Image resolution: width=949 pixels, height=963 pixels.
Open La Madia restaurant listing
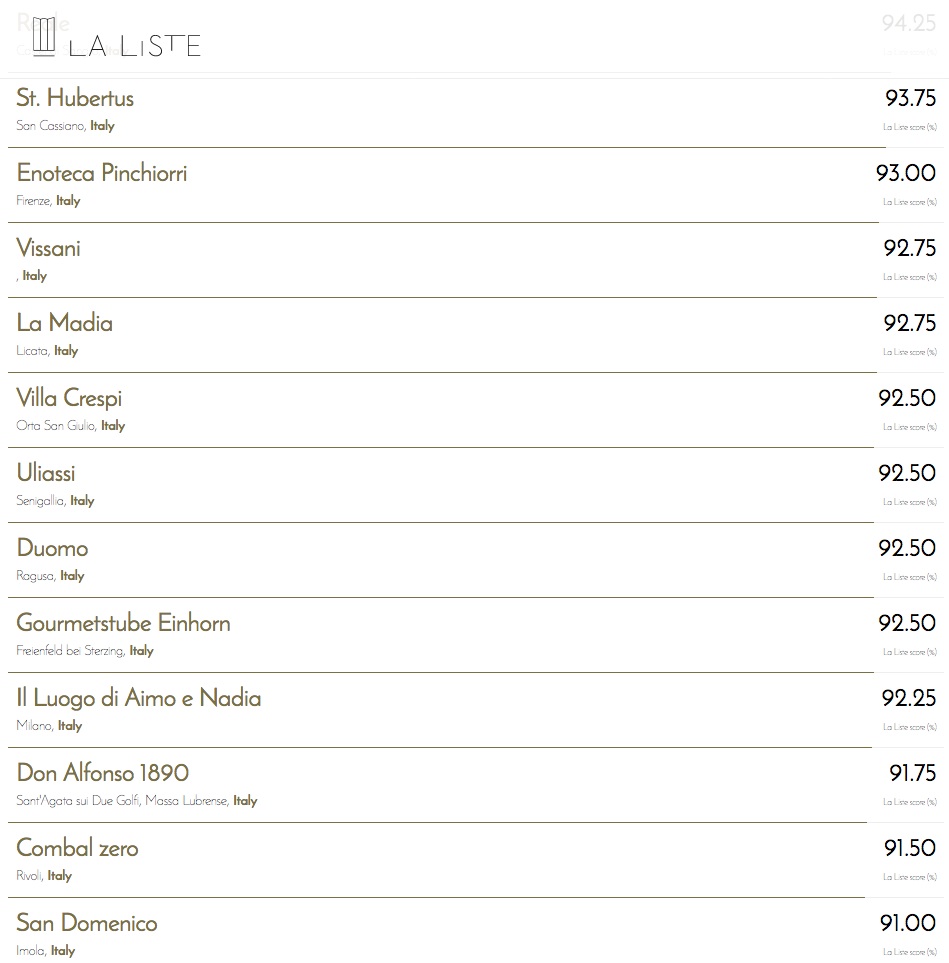tap(65, 323)
